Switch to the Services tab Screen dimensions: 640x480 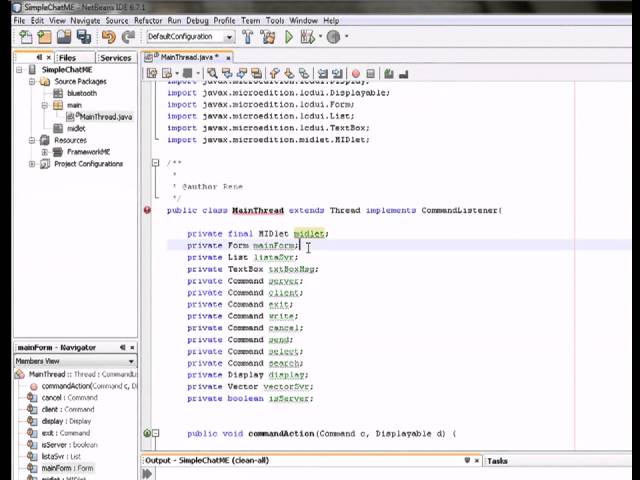[116, 58]
